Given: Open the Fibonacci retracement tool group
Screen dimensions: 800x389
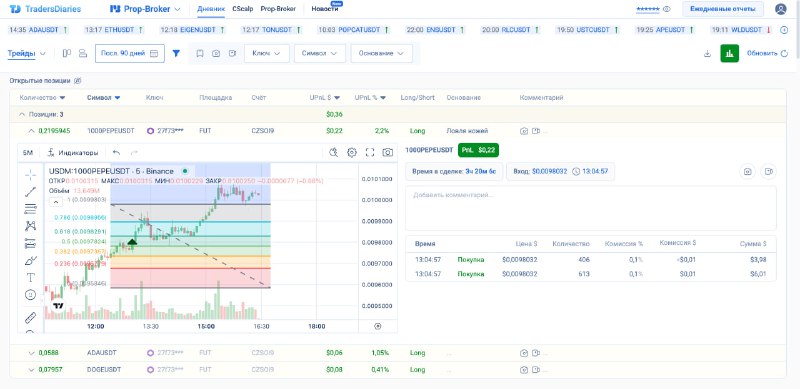Looking at the screenshot, I should pos(30,208).
